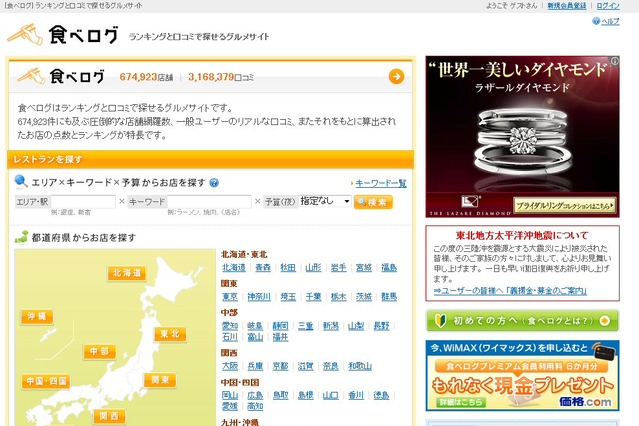The width and height of the screenshot is (639, 426).
Task: Open the 北海道 prefecture link
Action: click(x=234, y=267)
